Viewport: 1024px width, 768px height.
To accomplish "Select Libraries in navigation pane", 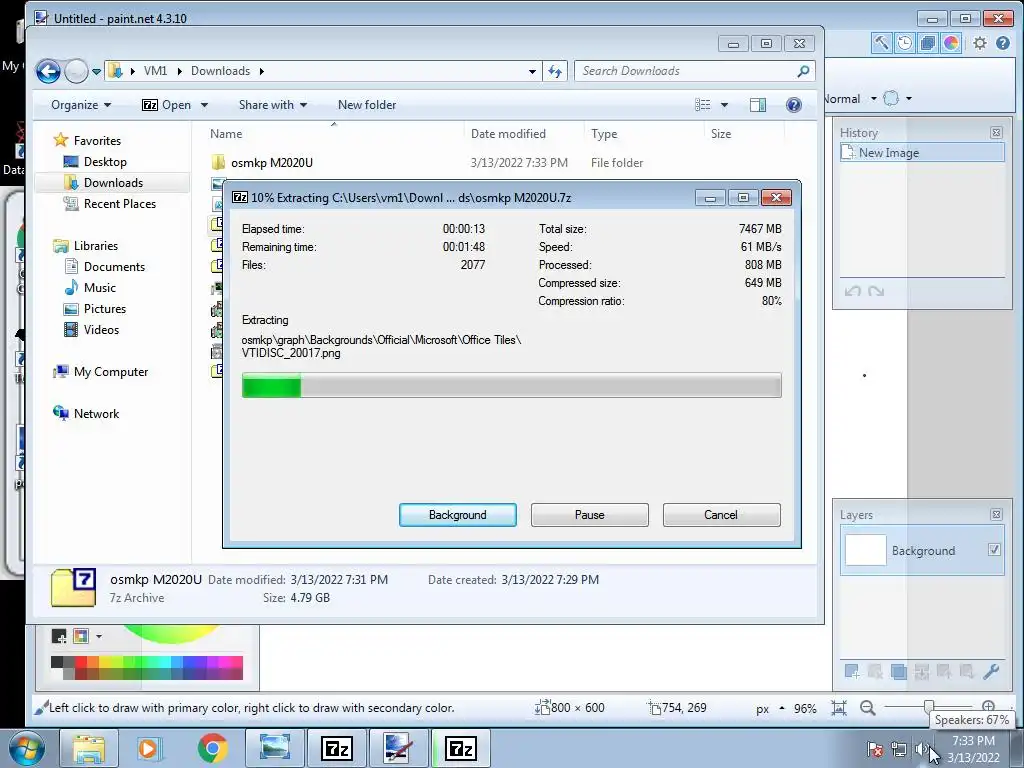I will click(x=95, y=246).
